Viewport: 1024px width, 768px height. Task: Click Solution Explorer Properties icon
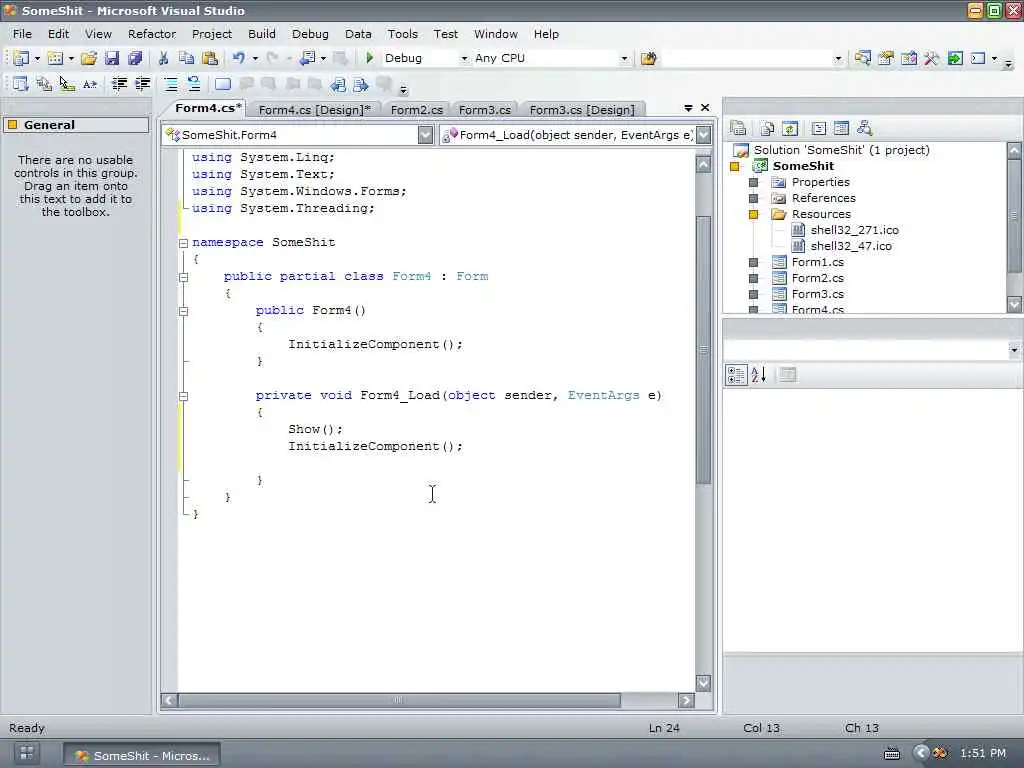[x=739, y=129]
